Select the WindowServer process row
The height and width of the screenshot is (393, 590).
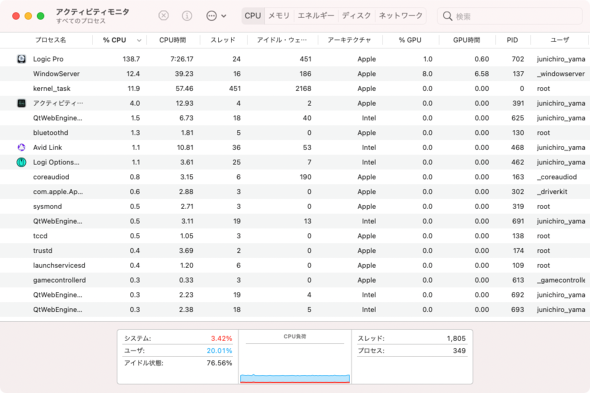(x=295, y=74)
